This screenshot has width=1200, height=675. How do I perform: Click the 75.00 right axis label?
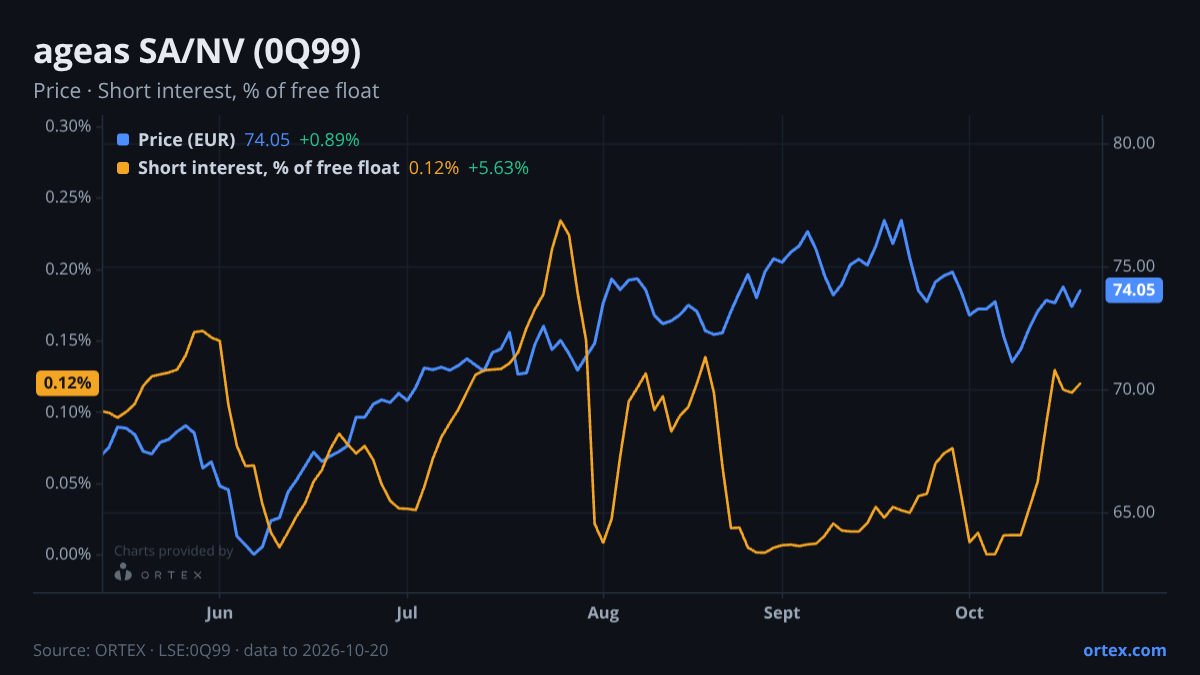pyautogui.click(x=1133, y=266)
